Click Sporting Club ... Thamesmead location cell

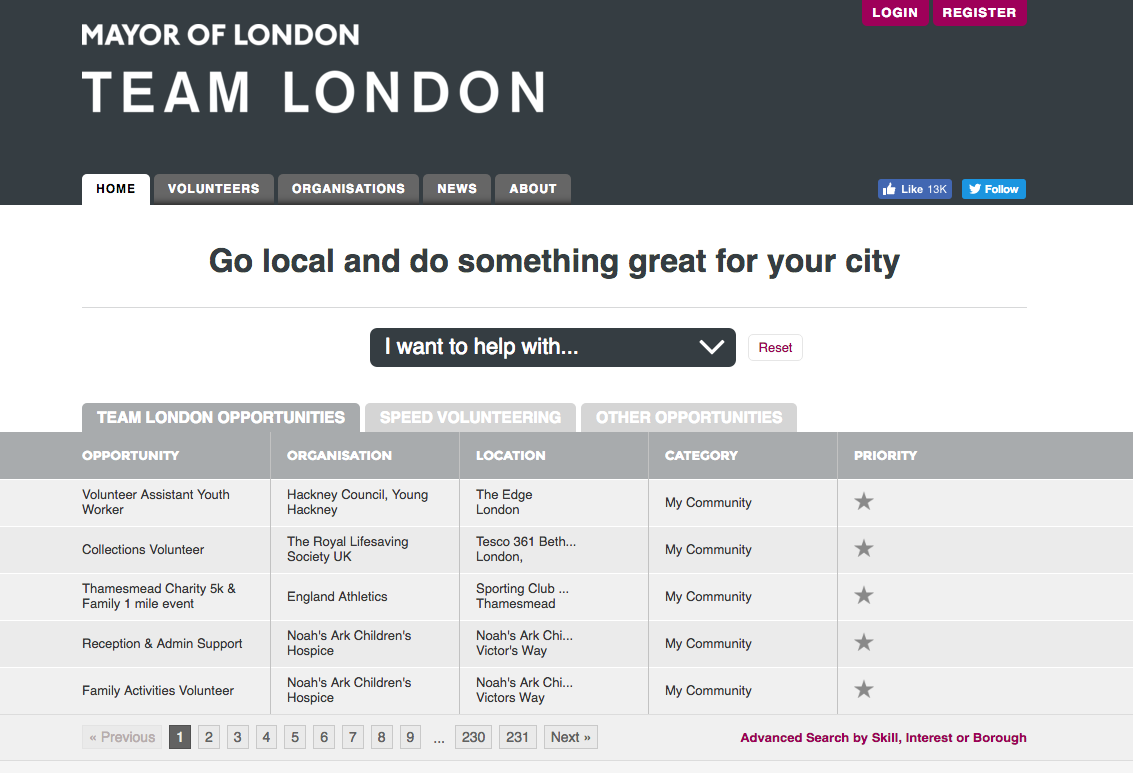(522, 596)
